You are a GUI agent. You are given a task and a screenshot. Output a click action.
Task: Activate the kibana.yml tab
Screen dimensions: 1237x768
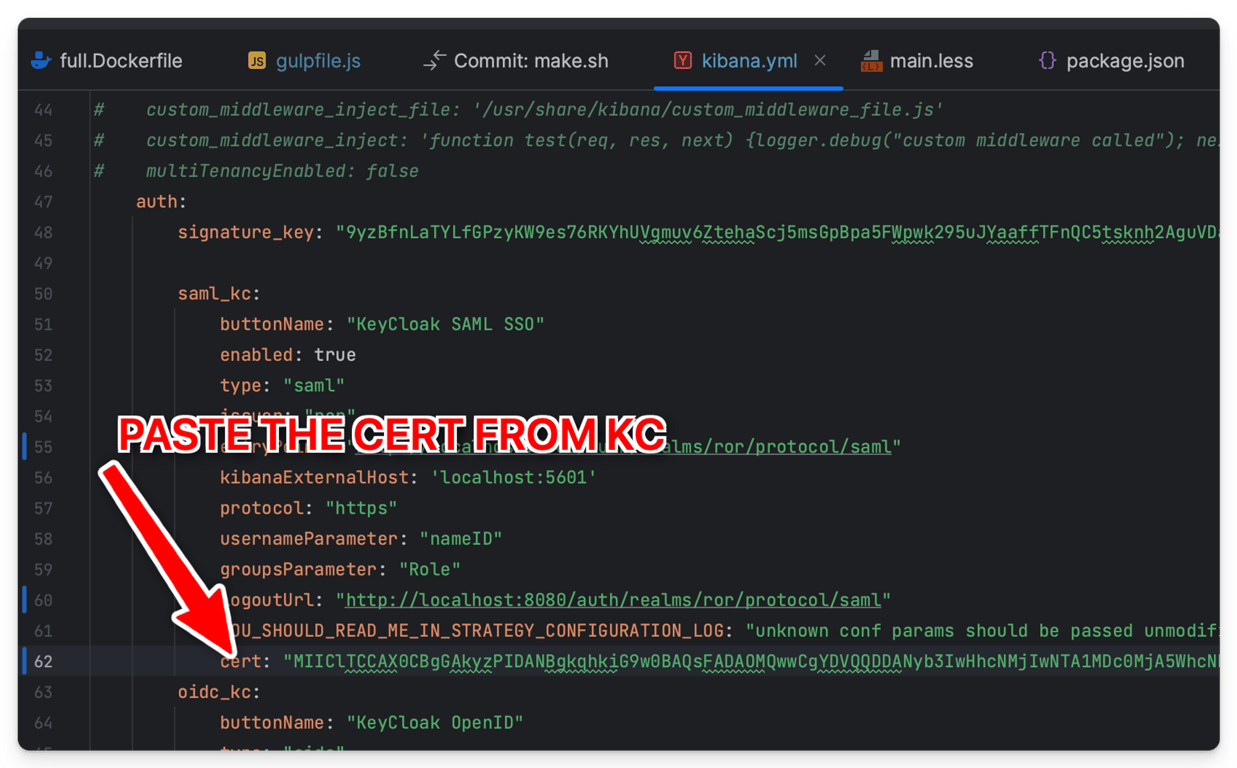749,61
